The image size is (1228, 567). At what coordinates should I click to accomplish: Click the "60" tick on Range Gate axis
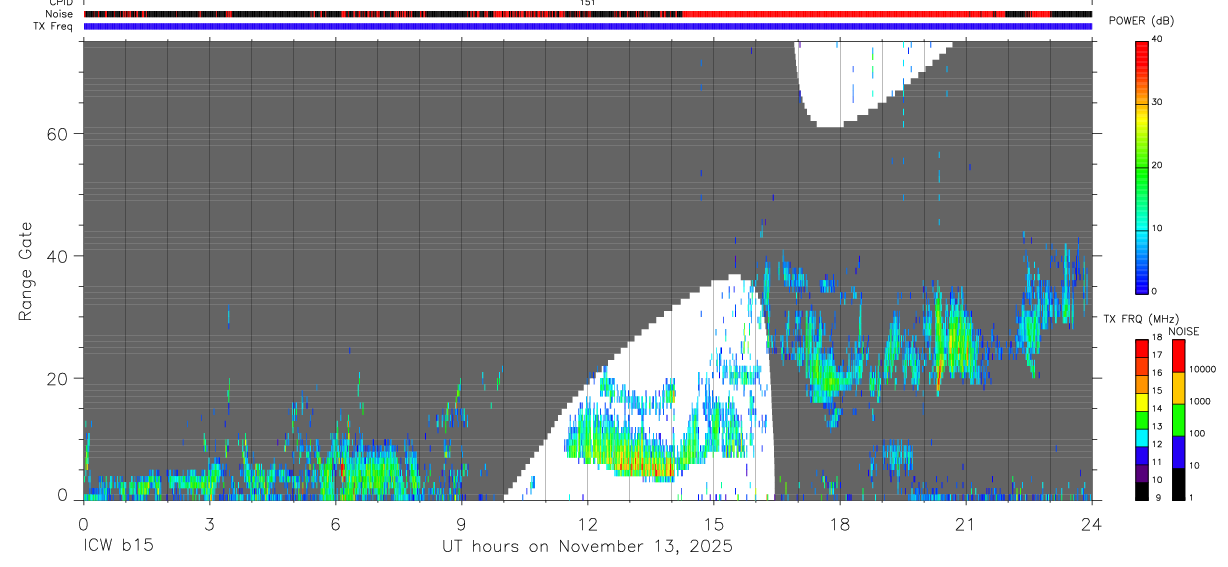(59, 134)
